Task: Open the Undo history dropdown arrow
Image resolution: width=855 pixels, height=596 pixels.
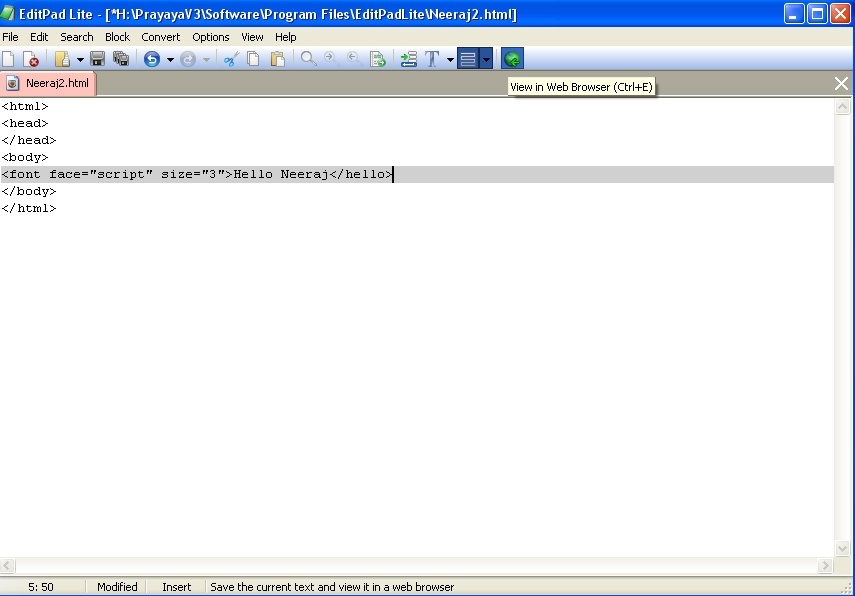Action: click(170, 58)
